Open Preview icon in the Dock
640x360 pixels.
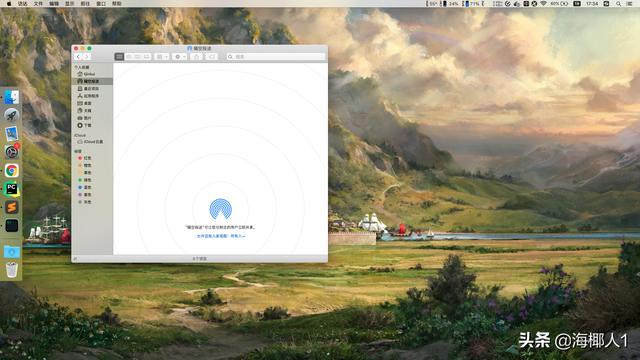pos(11,134)
